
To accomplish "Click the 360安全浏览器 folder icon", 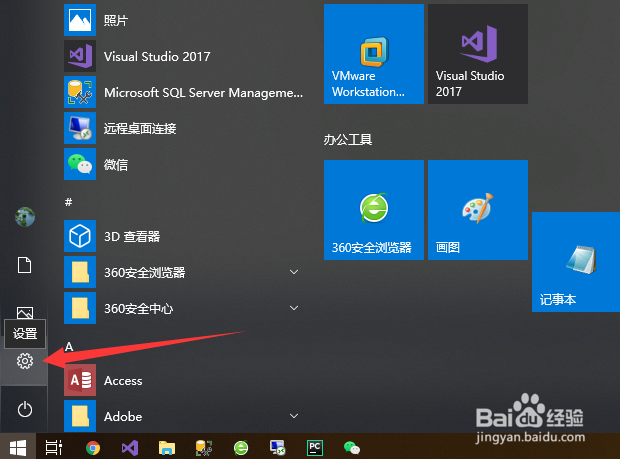I will 80,272.
